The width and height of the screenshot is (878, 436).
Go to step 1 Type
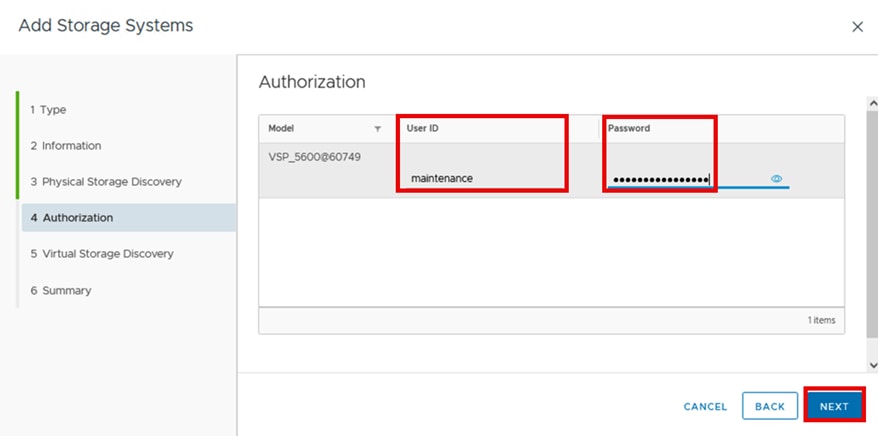click(48, 109)
